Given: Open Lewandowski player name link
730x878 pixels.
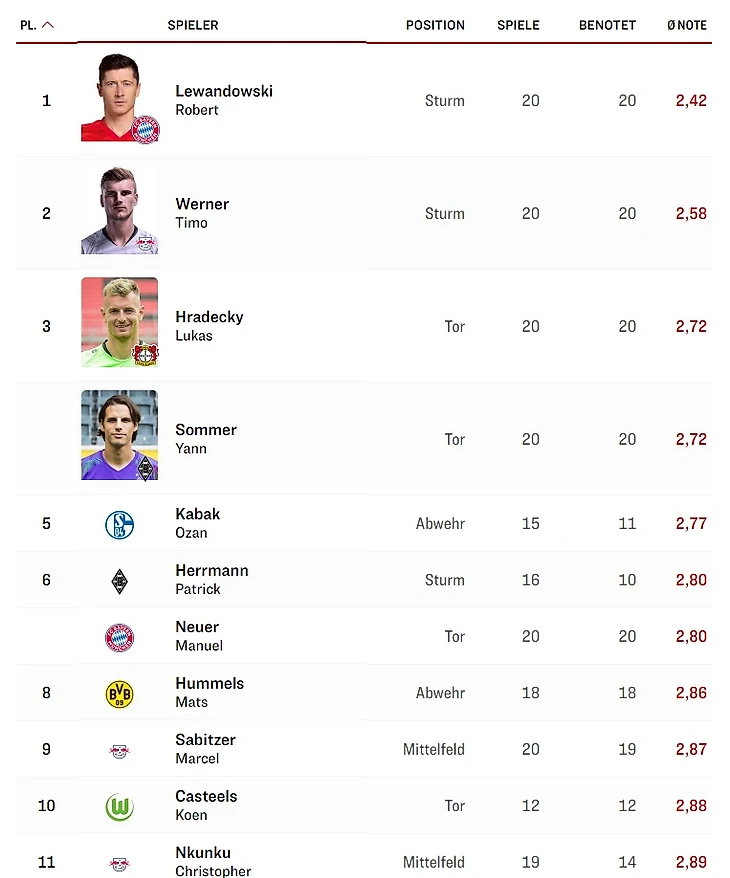Looking at the screenshot, I should point(224,91).
